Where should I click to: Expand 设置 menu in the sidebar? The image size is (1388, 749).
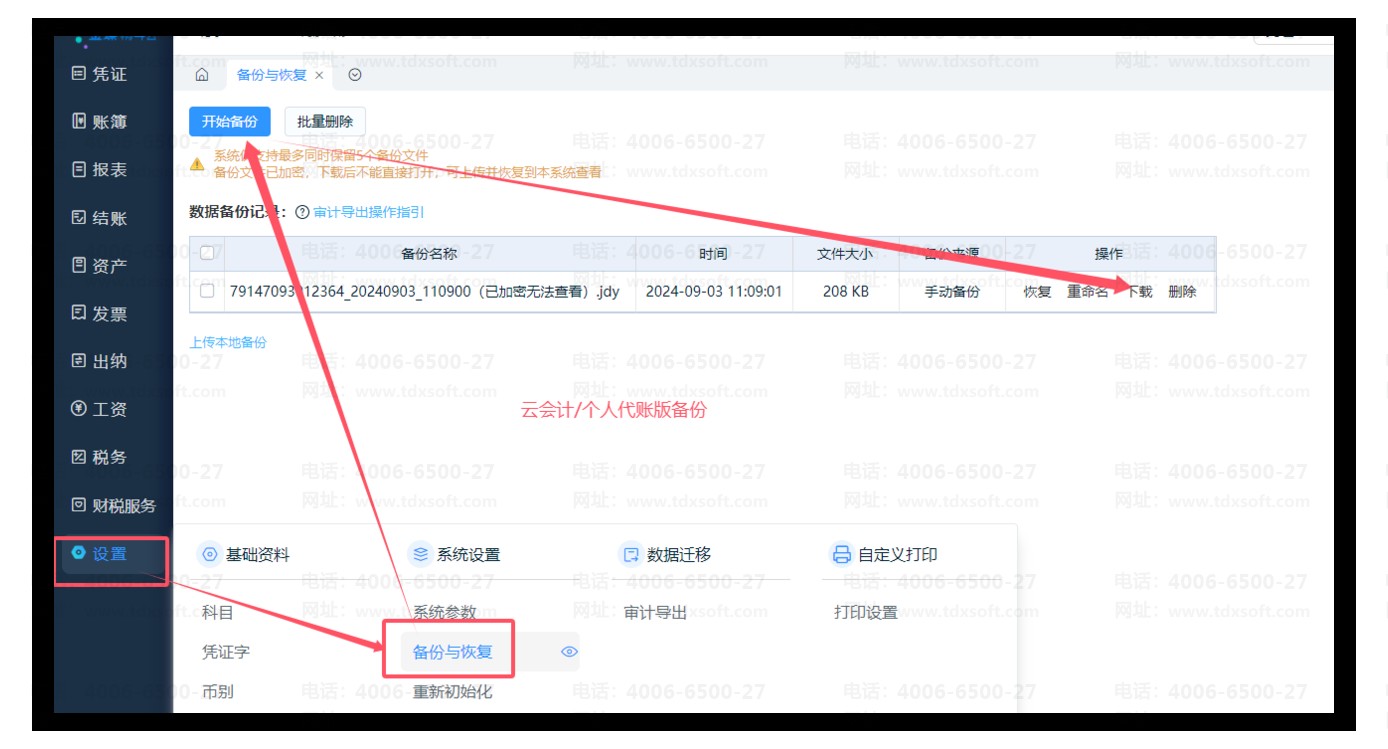pos(109,554)
